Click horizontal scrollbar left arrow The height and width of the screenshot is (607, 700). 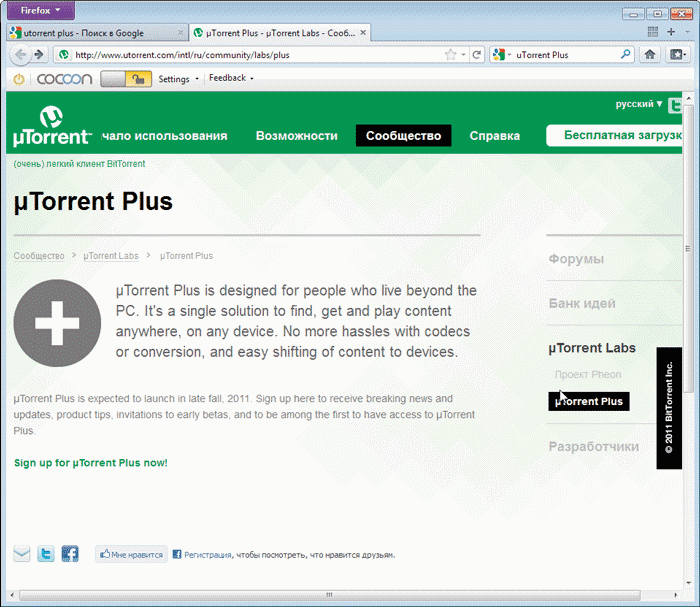12,595
